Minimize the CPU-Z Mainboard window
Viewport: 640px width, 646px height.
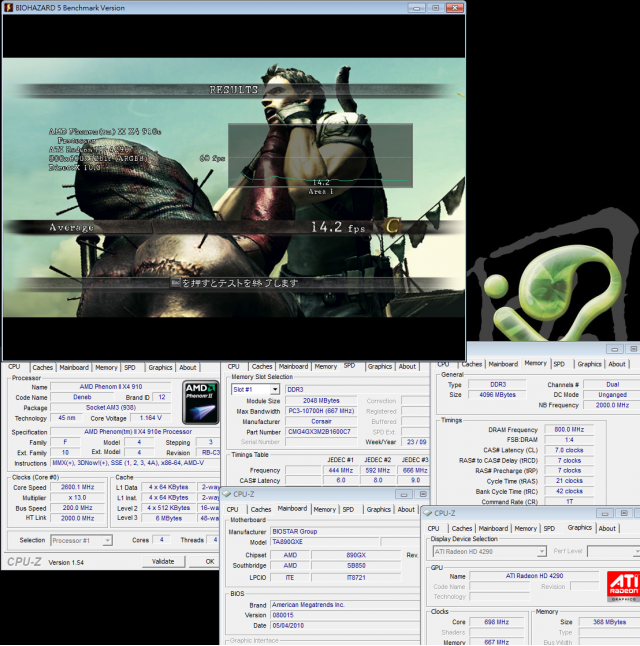pos(404,494)
